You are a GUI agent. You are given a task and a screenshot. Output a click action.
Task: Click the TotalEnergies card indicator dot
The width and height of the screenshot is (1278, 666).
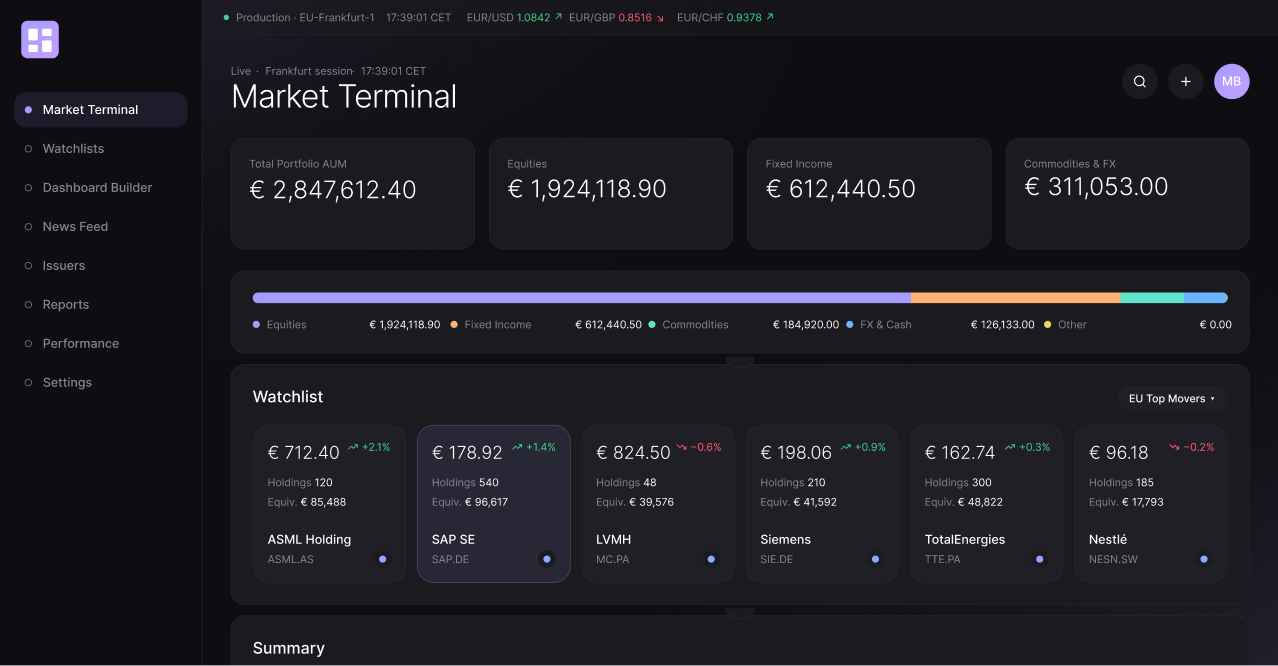point(1039,559)
